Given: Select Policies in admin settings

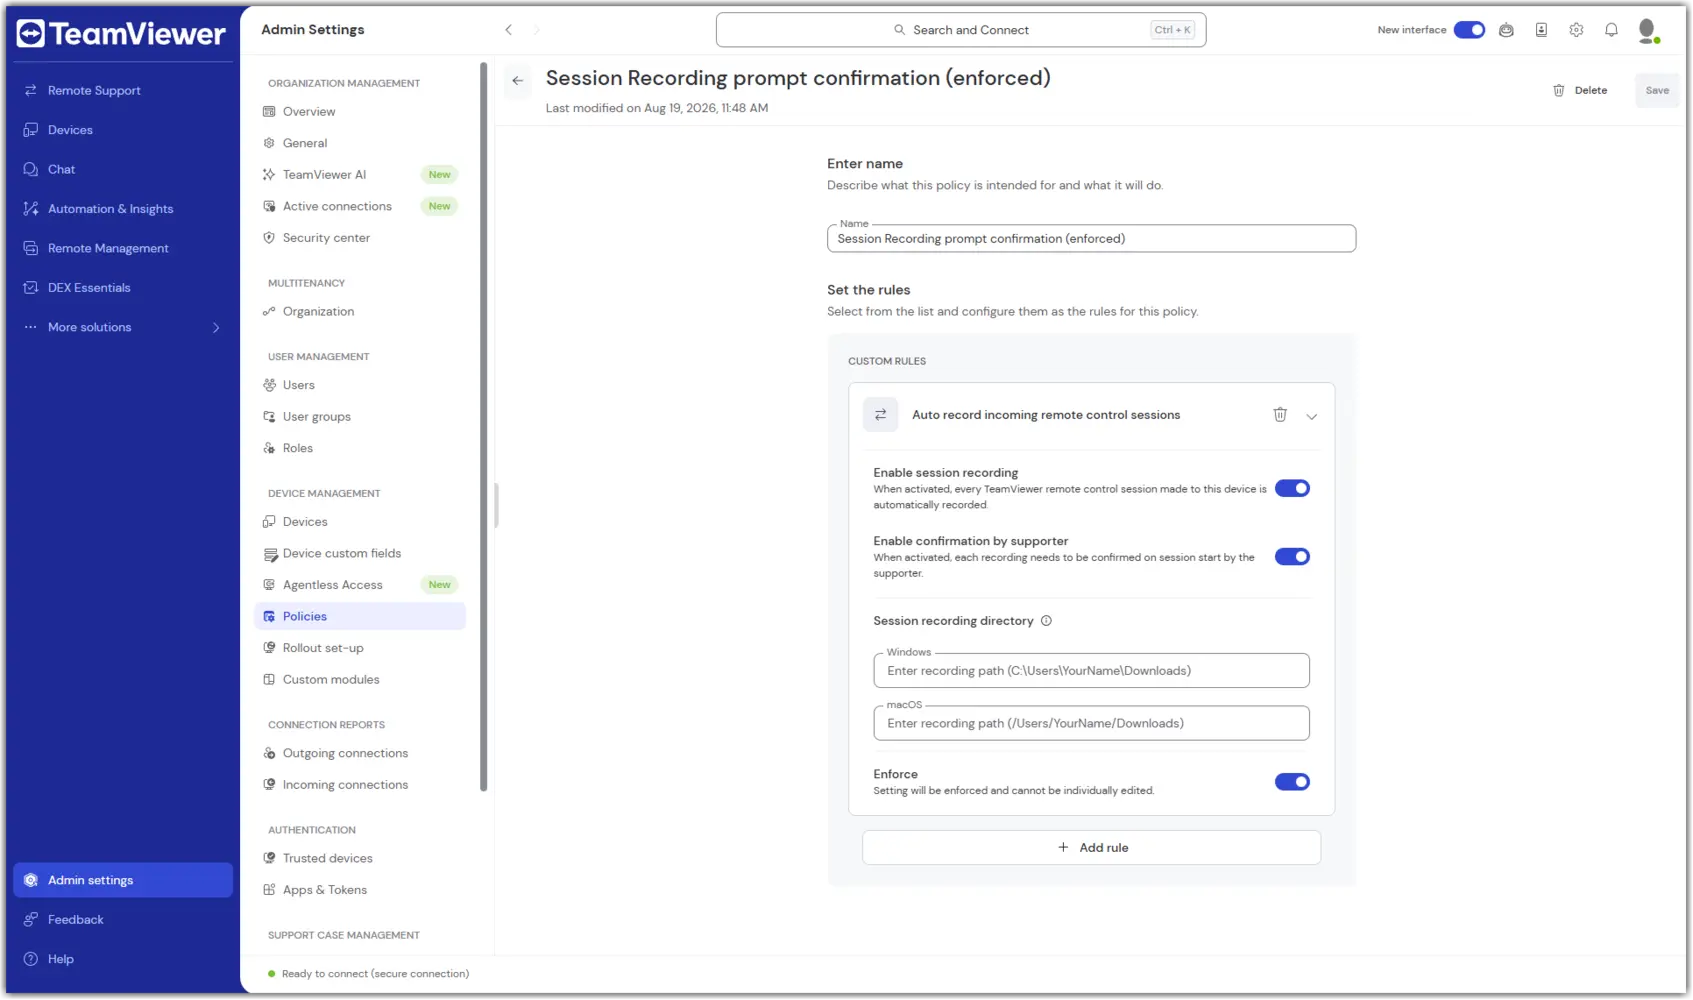Looking at the screenshot, I should point(360,617).
